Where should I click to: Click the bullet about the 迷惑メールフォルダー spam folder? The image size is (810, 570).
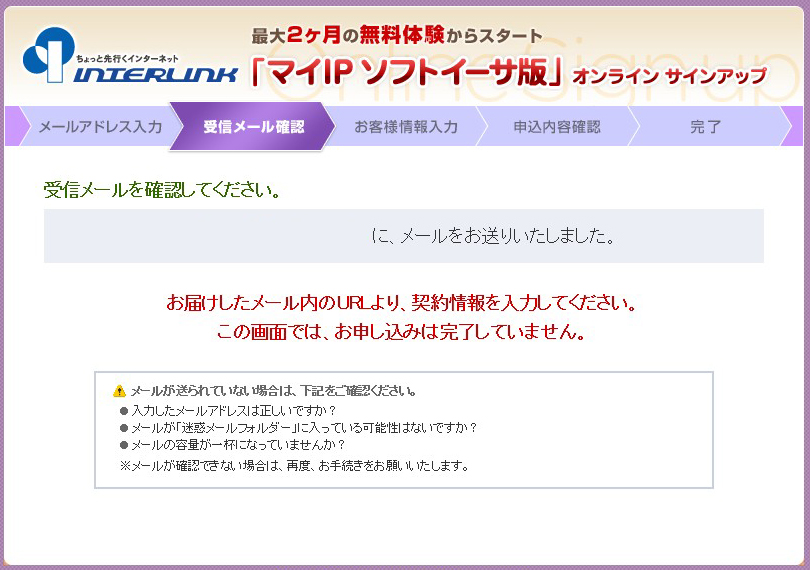298,427
